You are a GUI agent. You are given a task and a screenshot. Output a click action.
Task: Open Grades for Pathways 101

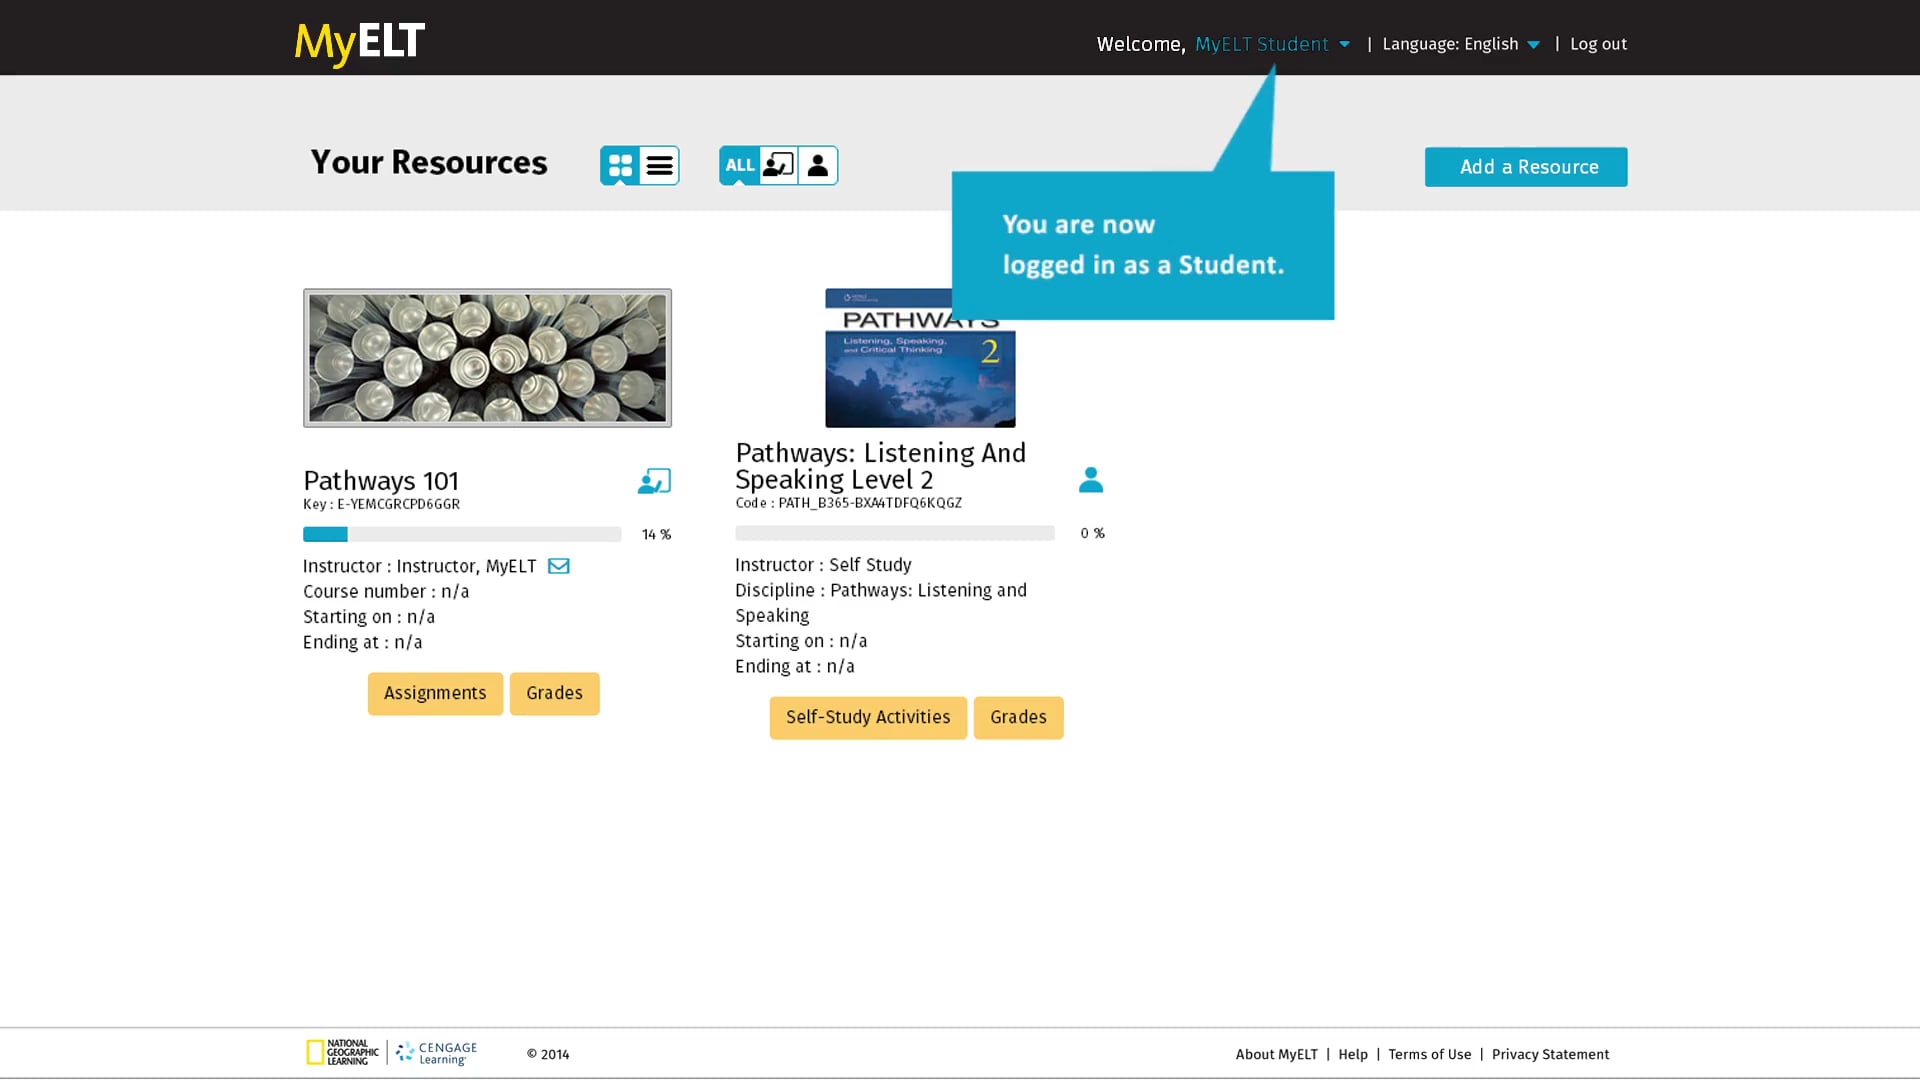coord(554,694)
